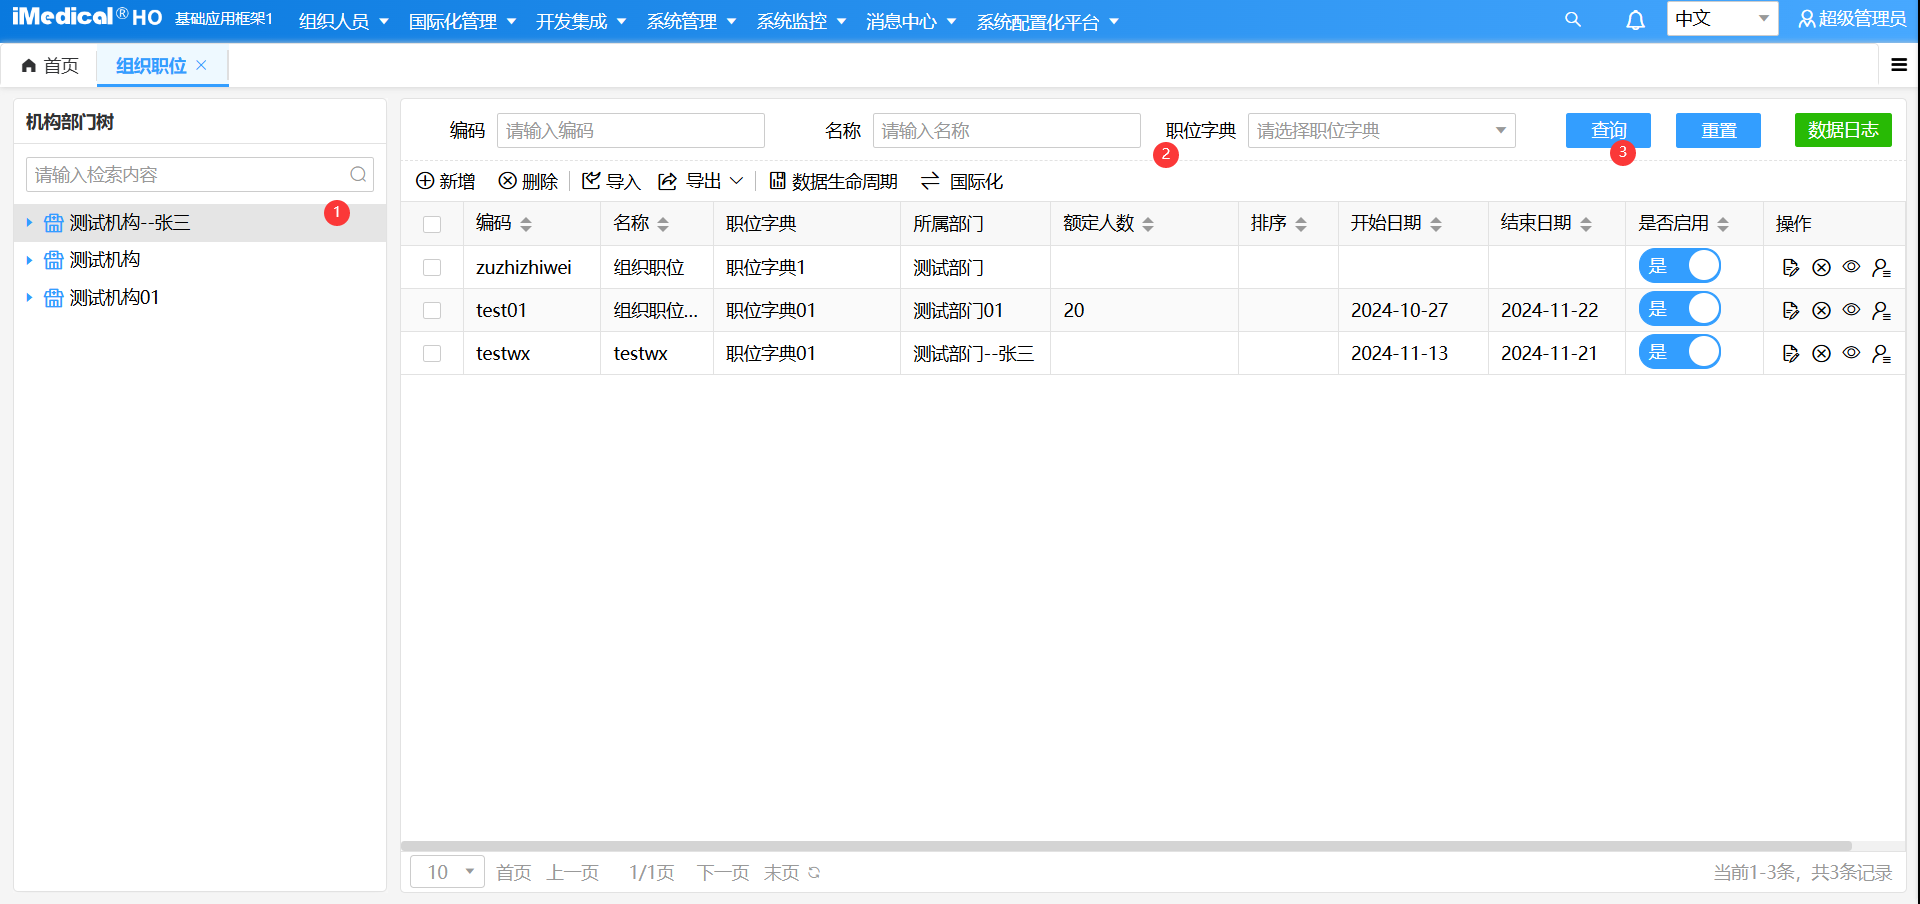Click the 导入 import icon
Viewport: 1920px width, 904px height.
(593, 181)
